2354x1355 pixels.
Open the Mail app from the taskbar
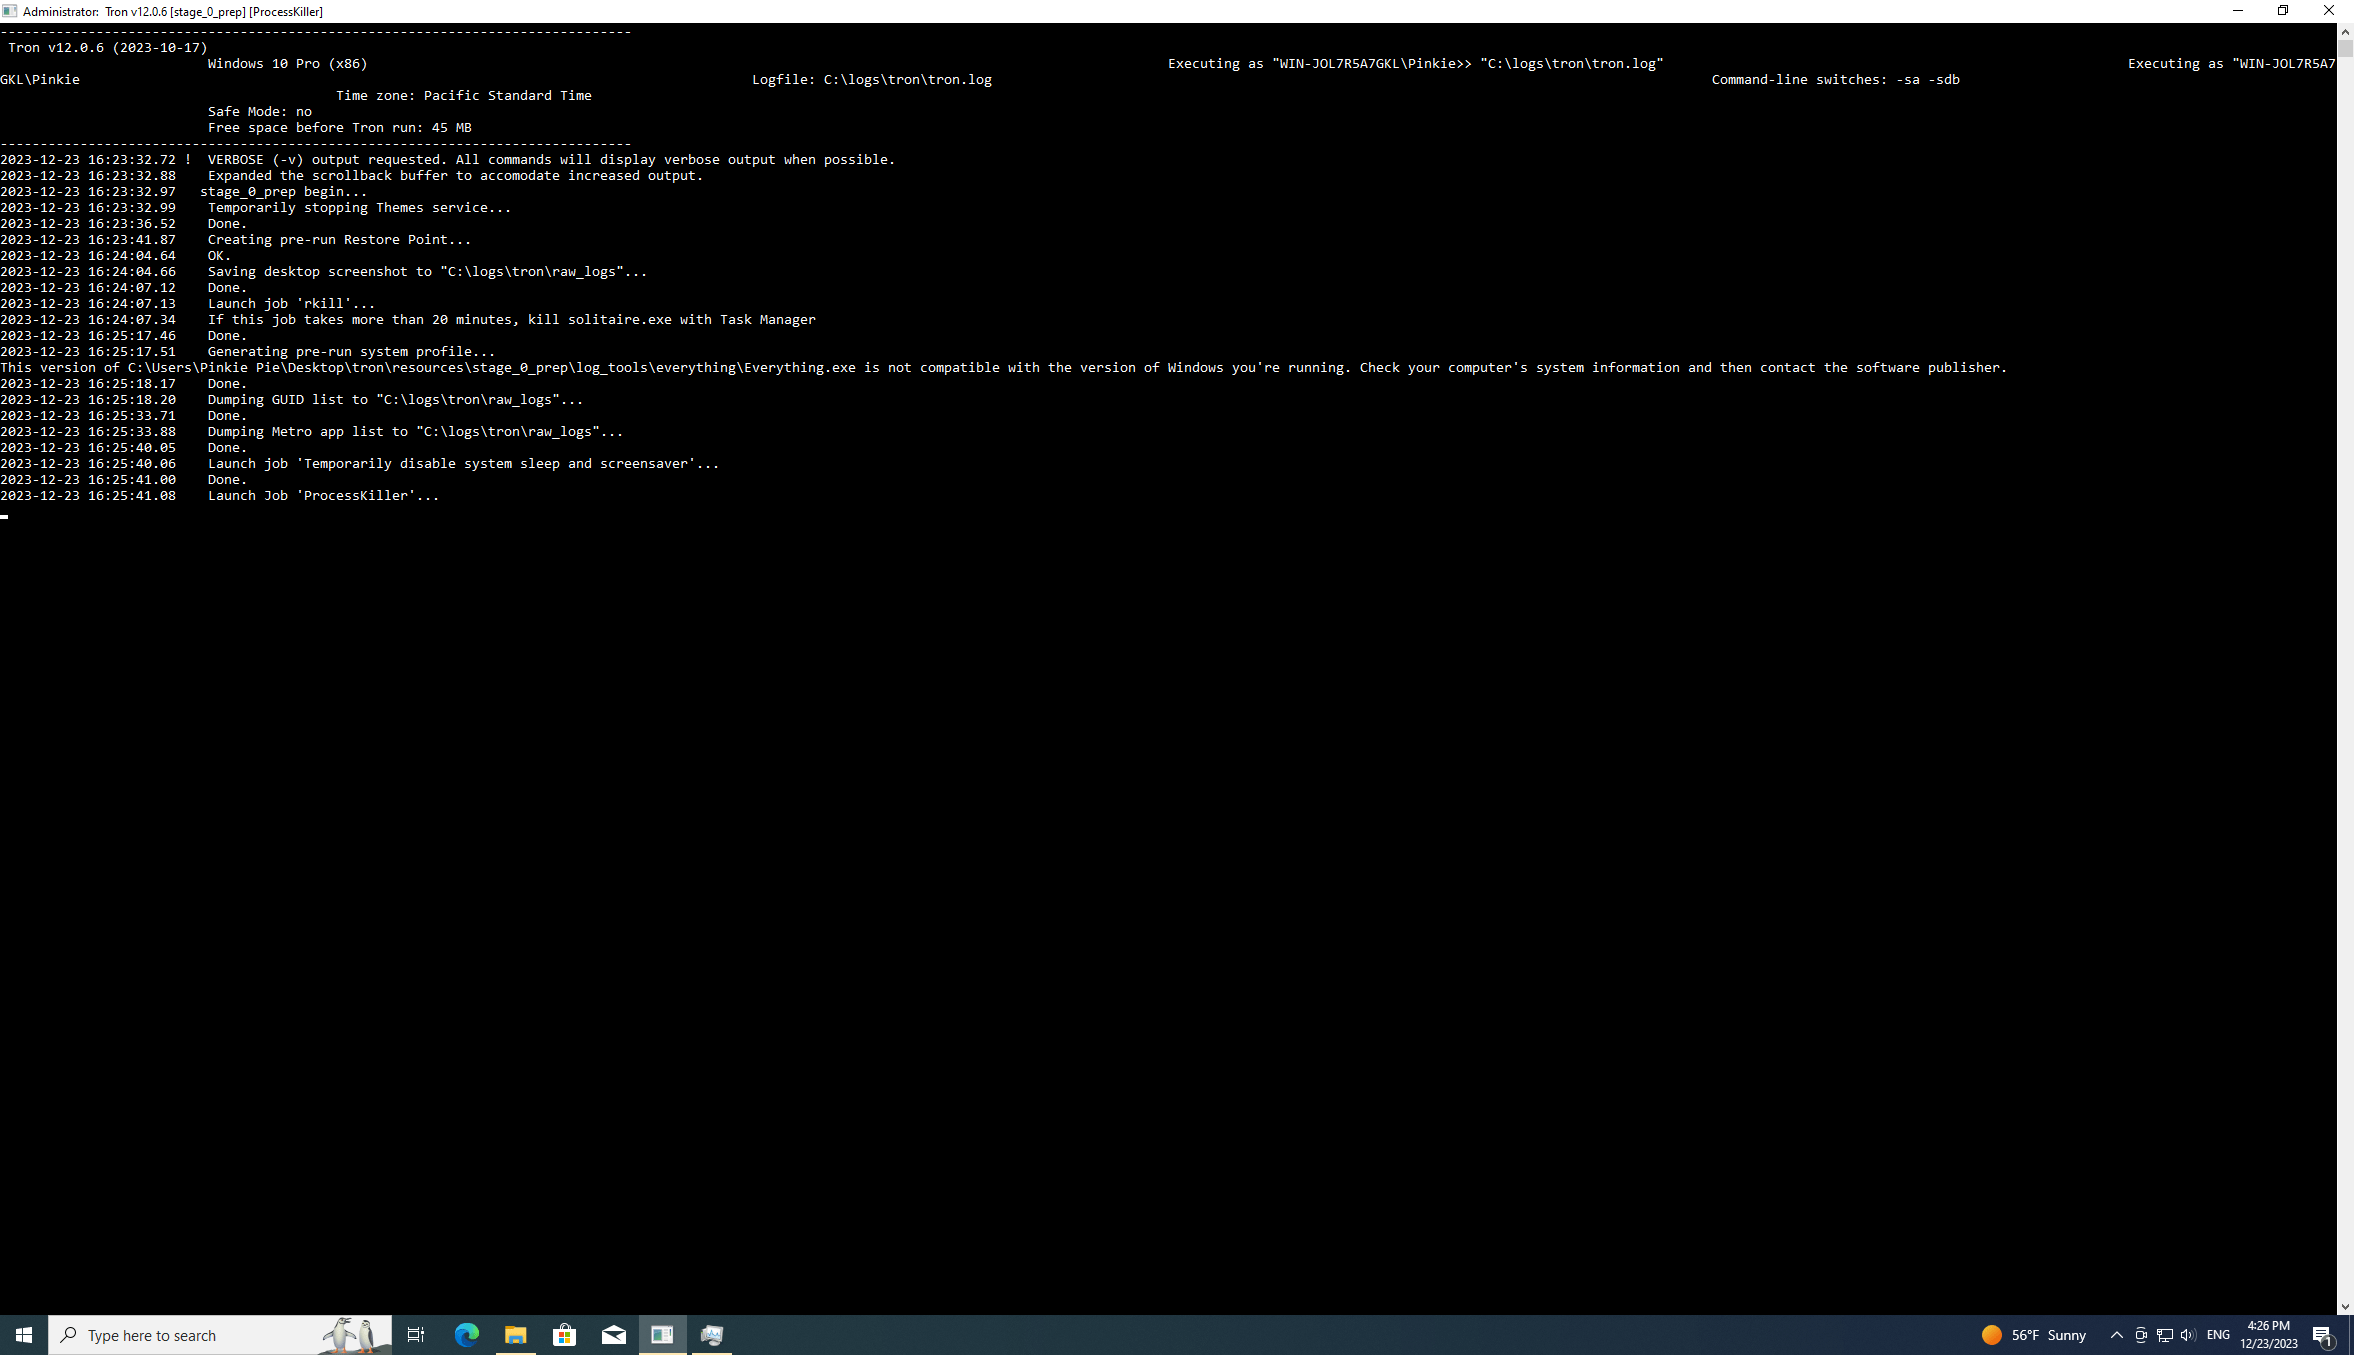(x=613, y=1335)
